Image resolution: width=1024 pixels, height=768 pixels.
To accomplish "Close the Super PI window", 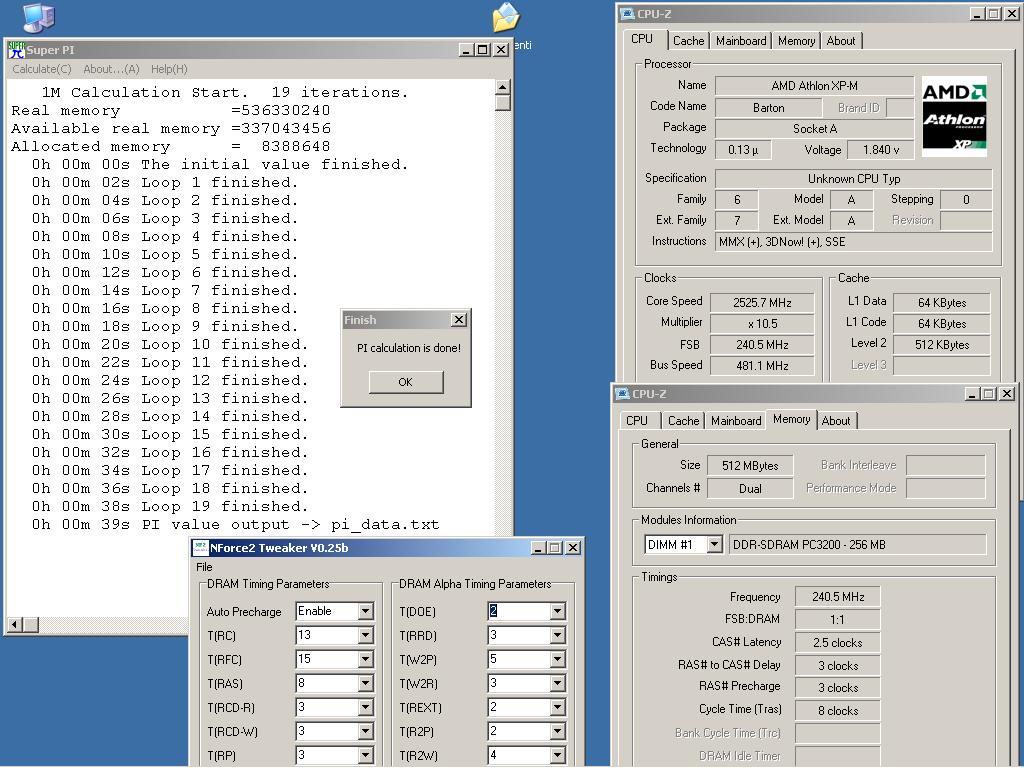I will click(501, 50).
